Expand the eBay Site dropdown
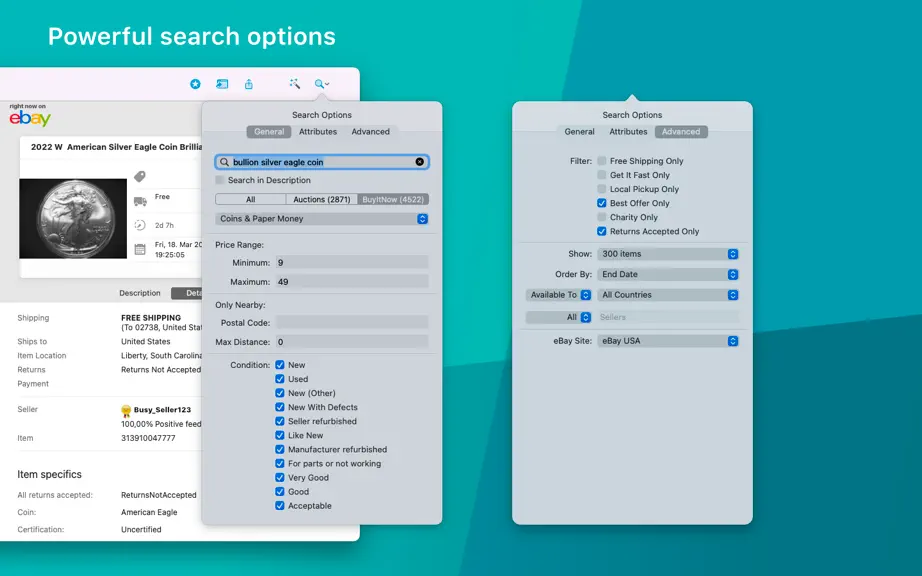Image resolution: width=922 pixels, height=576 pixels. coord(668,341)
